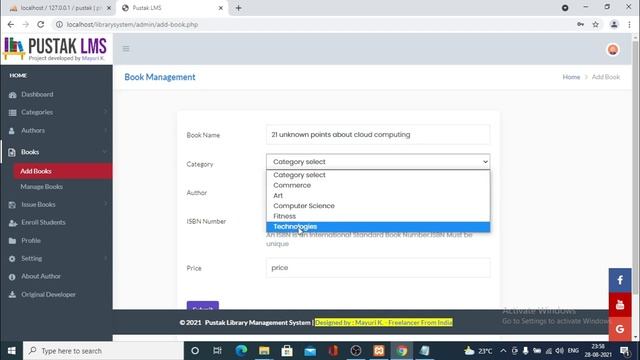Open the YouTube social button
This screenshot has width=640, height=360.
point(620,304)
